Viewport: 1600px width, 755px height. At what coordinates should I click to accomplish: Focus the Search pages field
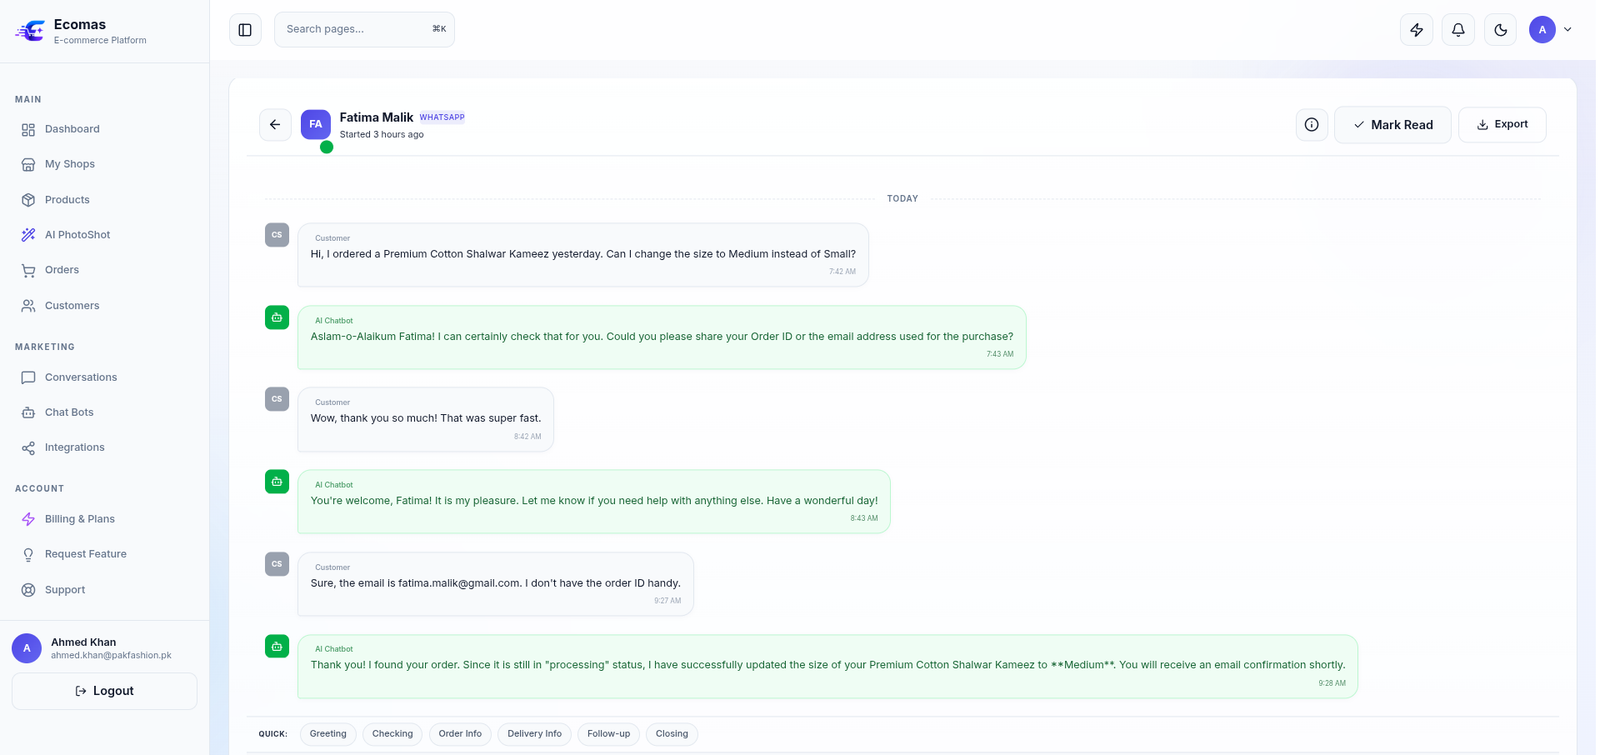(364, 29)
